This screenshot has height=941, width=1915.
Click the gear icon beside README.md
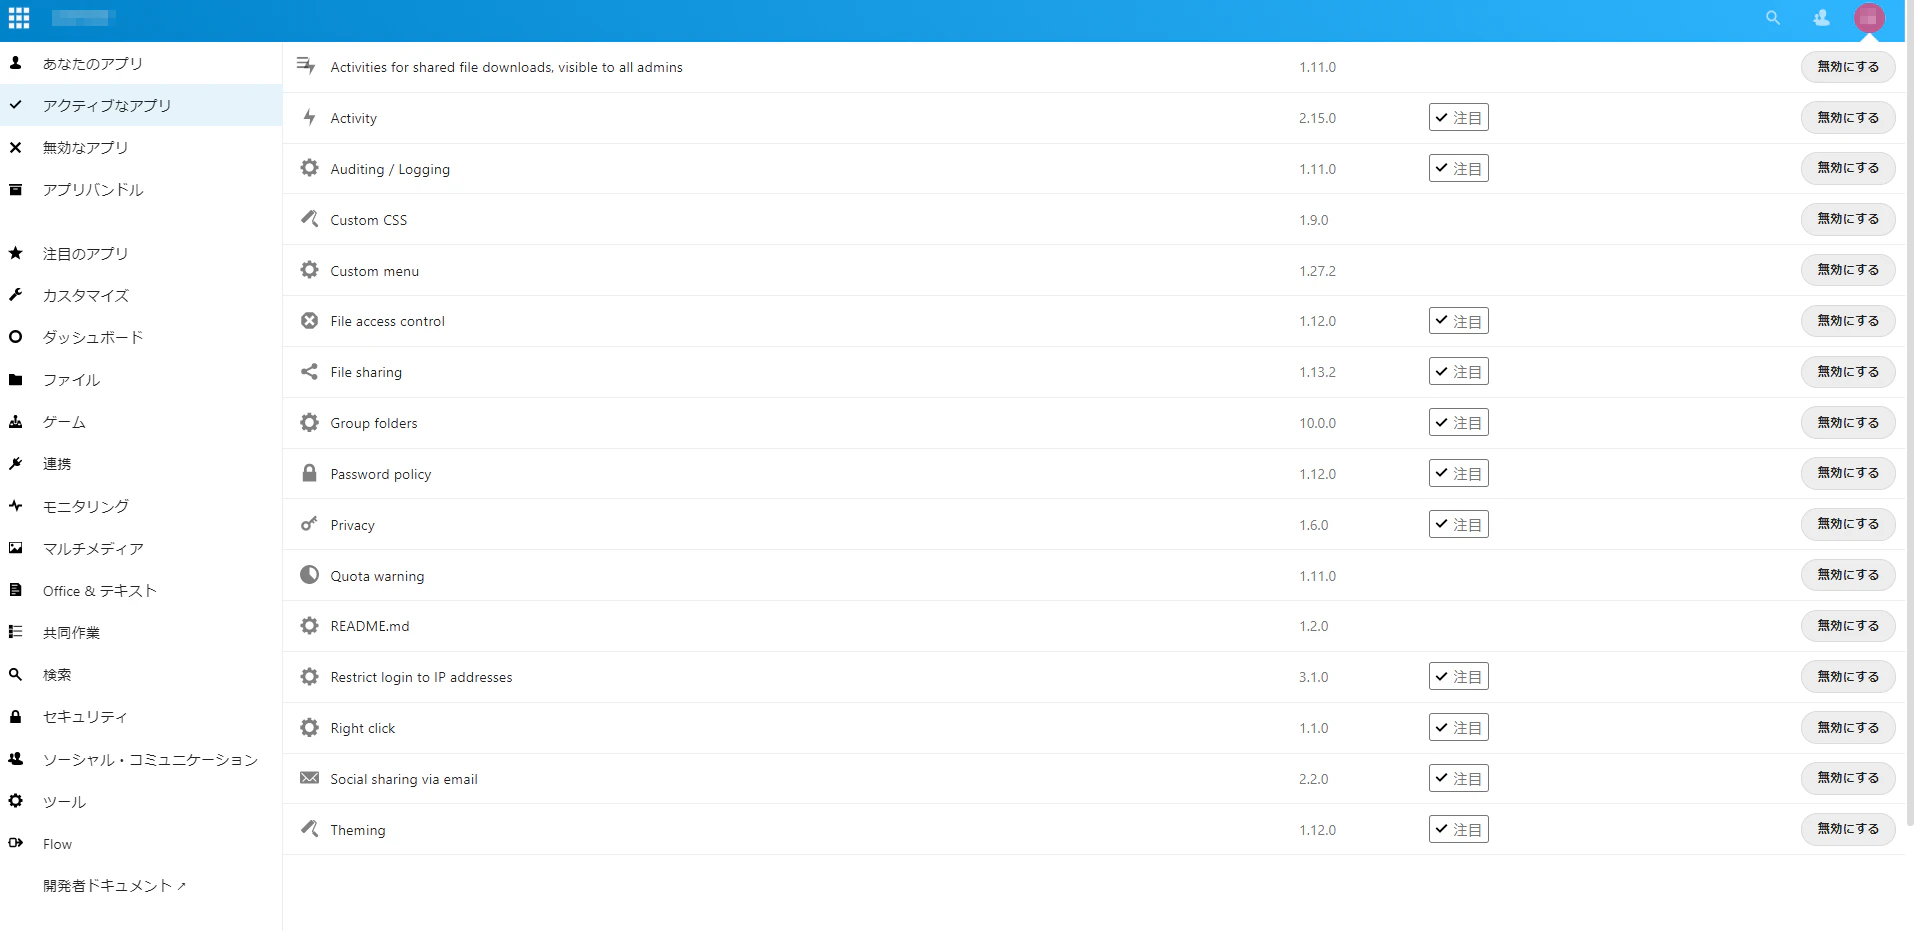click(310, 626)
